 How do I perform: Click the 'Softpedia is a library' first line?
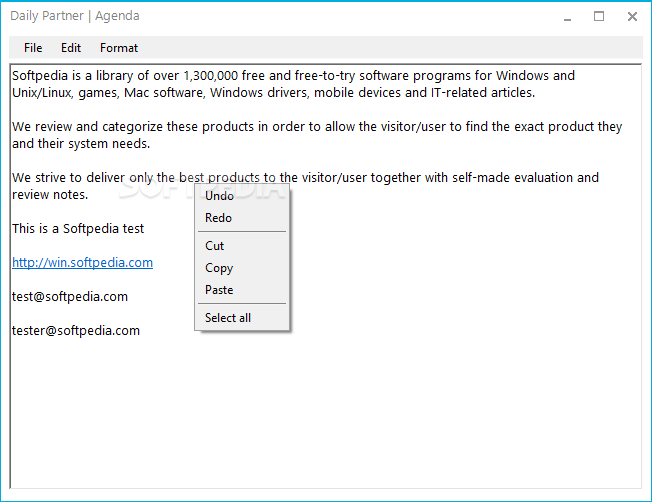point(293,76)
